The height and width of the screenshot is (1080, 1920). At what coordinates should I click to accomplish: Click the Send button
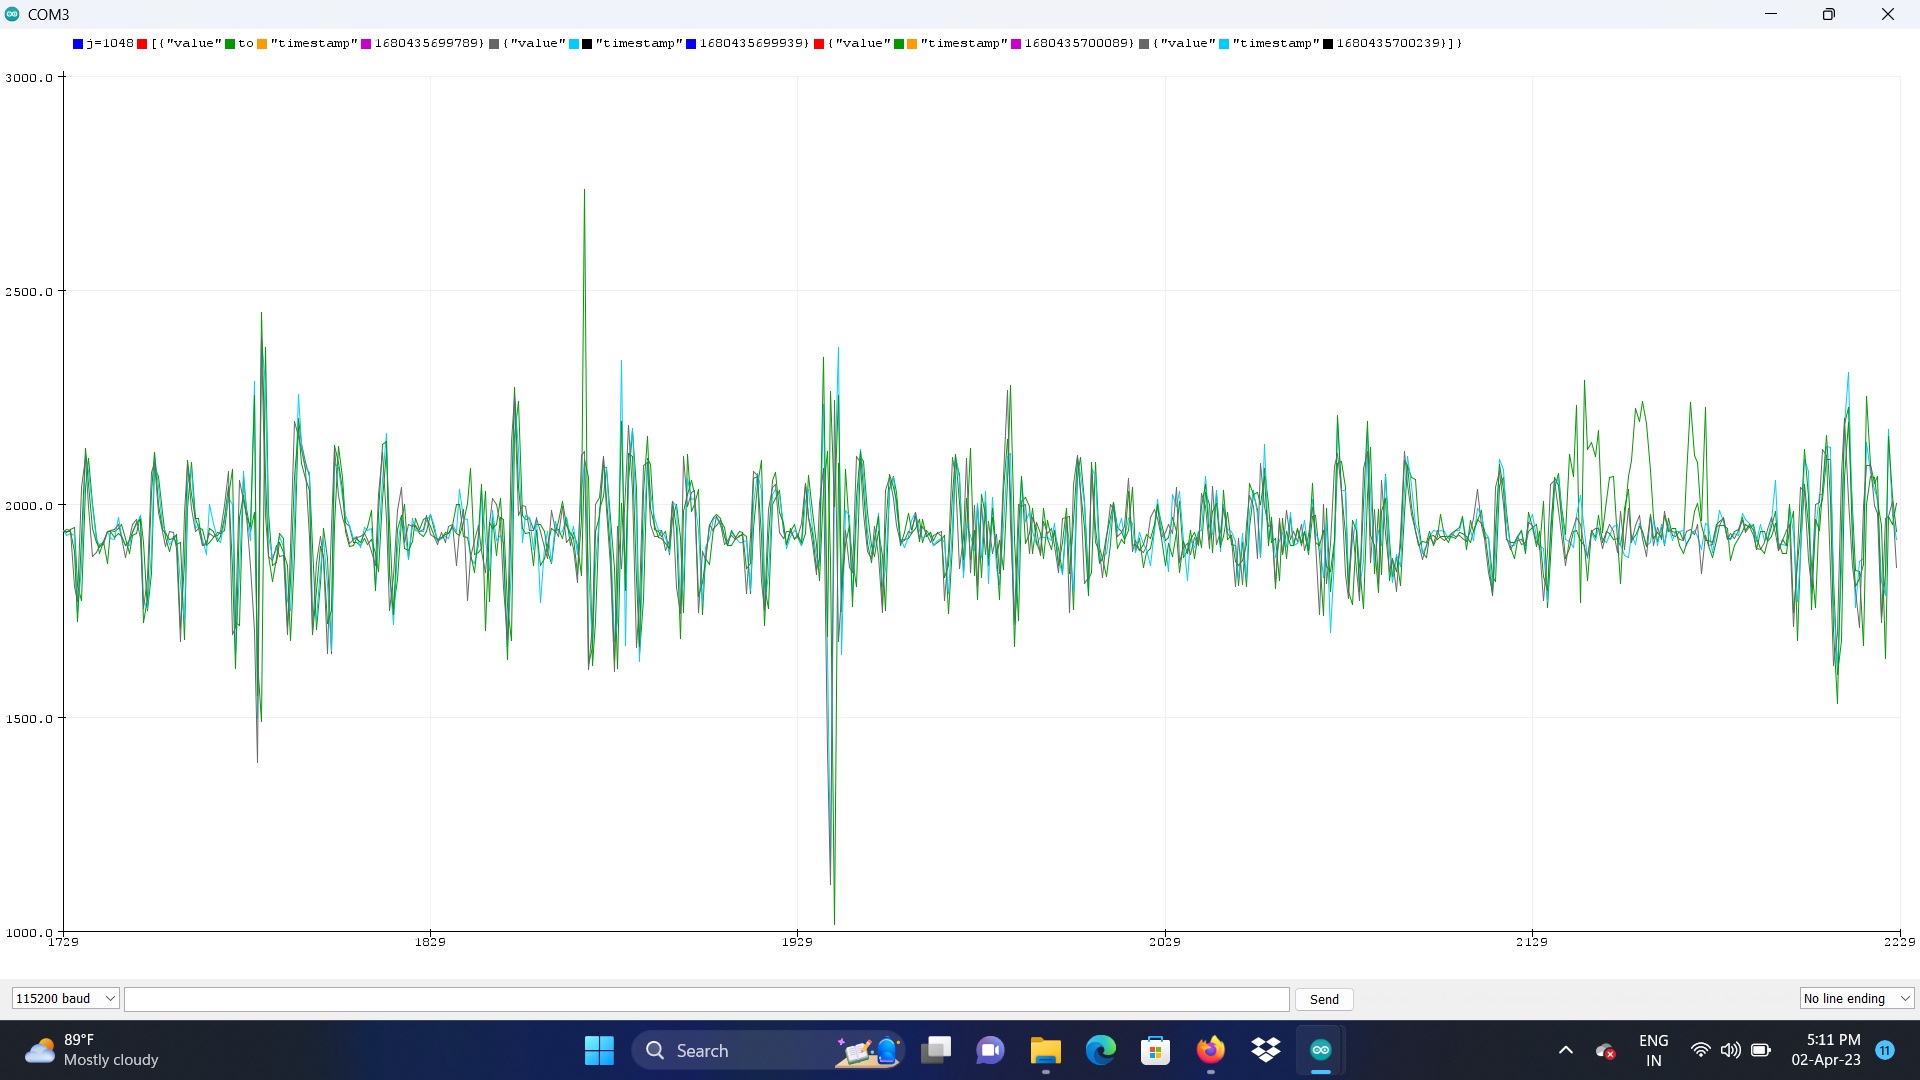click(1324, 999)
